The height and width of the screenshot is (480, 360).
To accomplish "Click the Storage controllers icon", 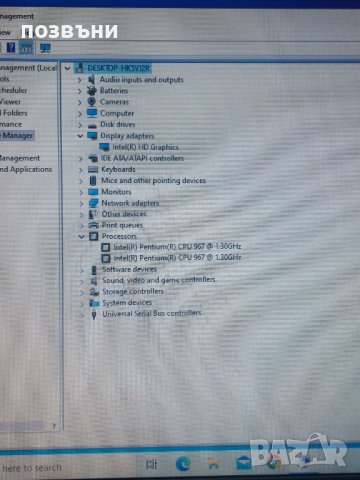I will [x=94, y=292].
